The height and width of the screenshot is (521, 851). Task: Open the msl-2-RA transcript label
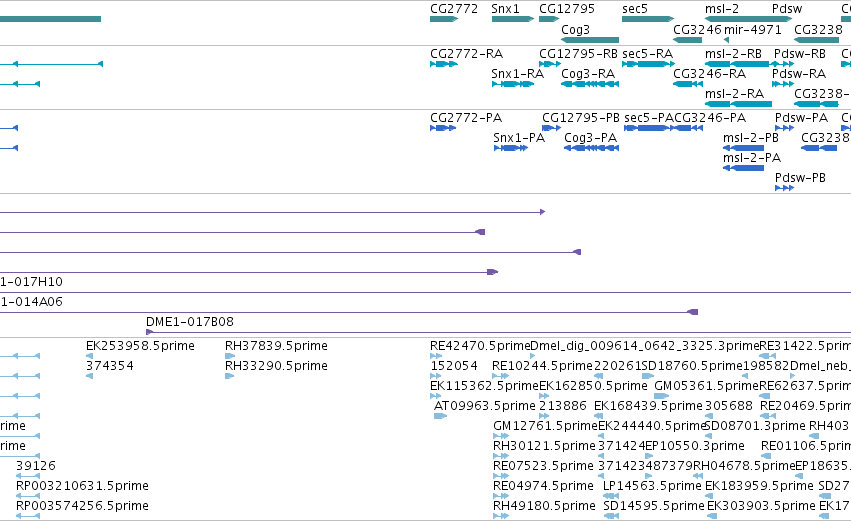[x=734, y=94]
